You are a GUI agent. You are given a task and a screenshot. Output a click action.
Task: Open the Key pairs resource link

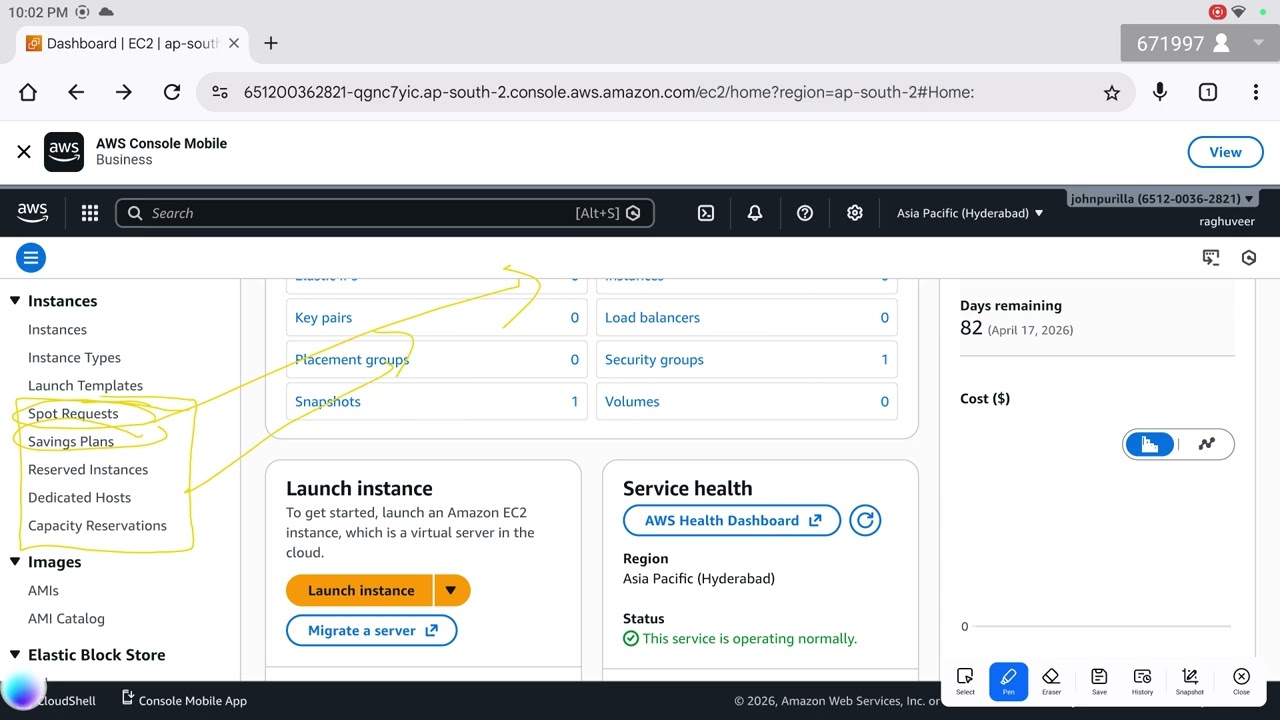(323, 318)
